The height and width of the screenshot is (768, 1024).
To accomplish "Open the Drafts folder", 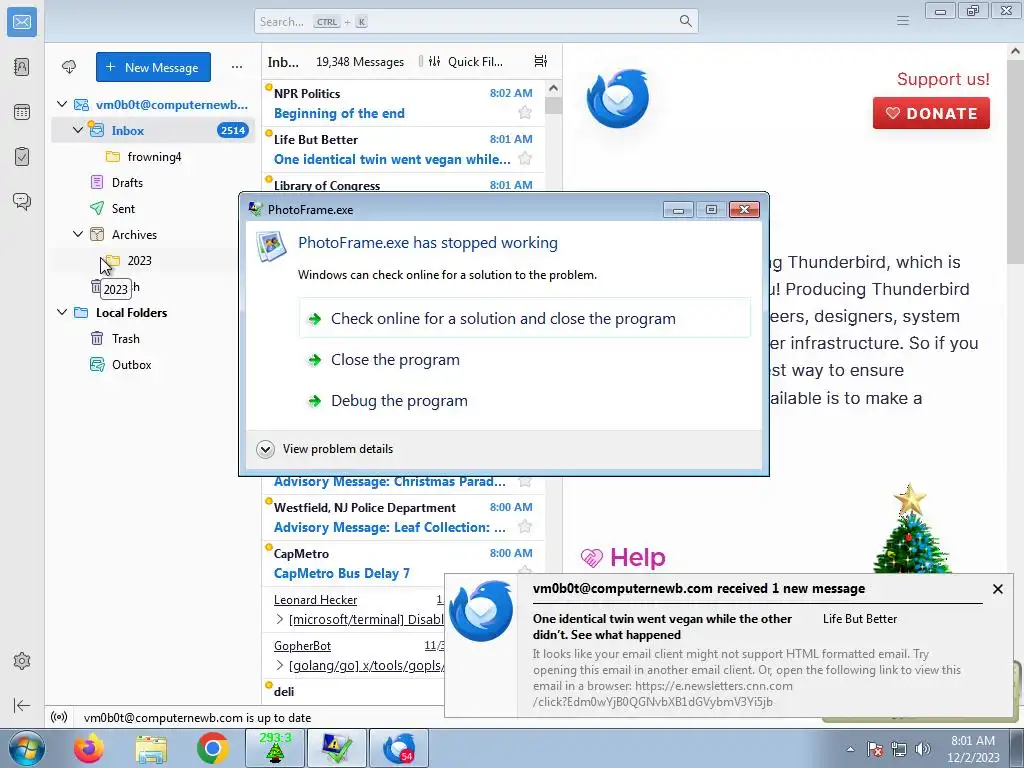I will pyautogui.click(x=127, y=183).
